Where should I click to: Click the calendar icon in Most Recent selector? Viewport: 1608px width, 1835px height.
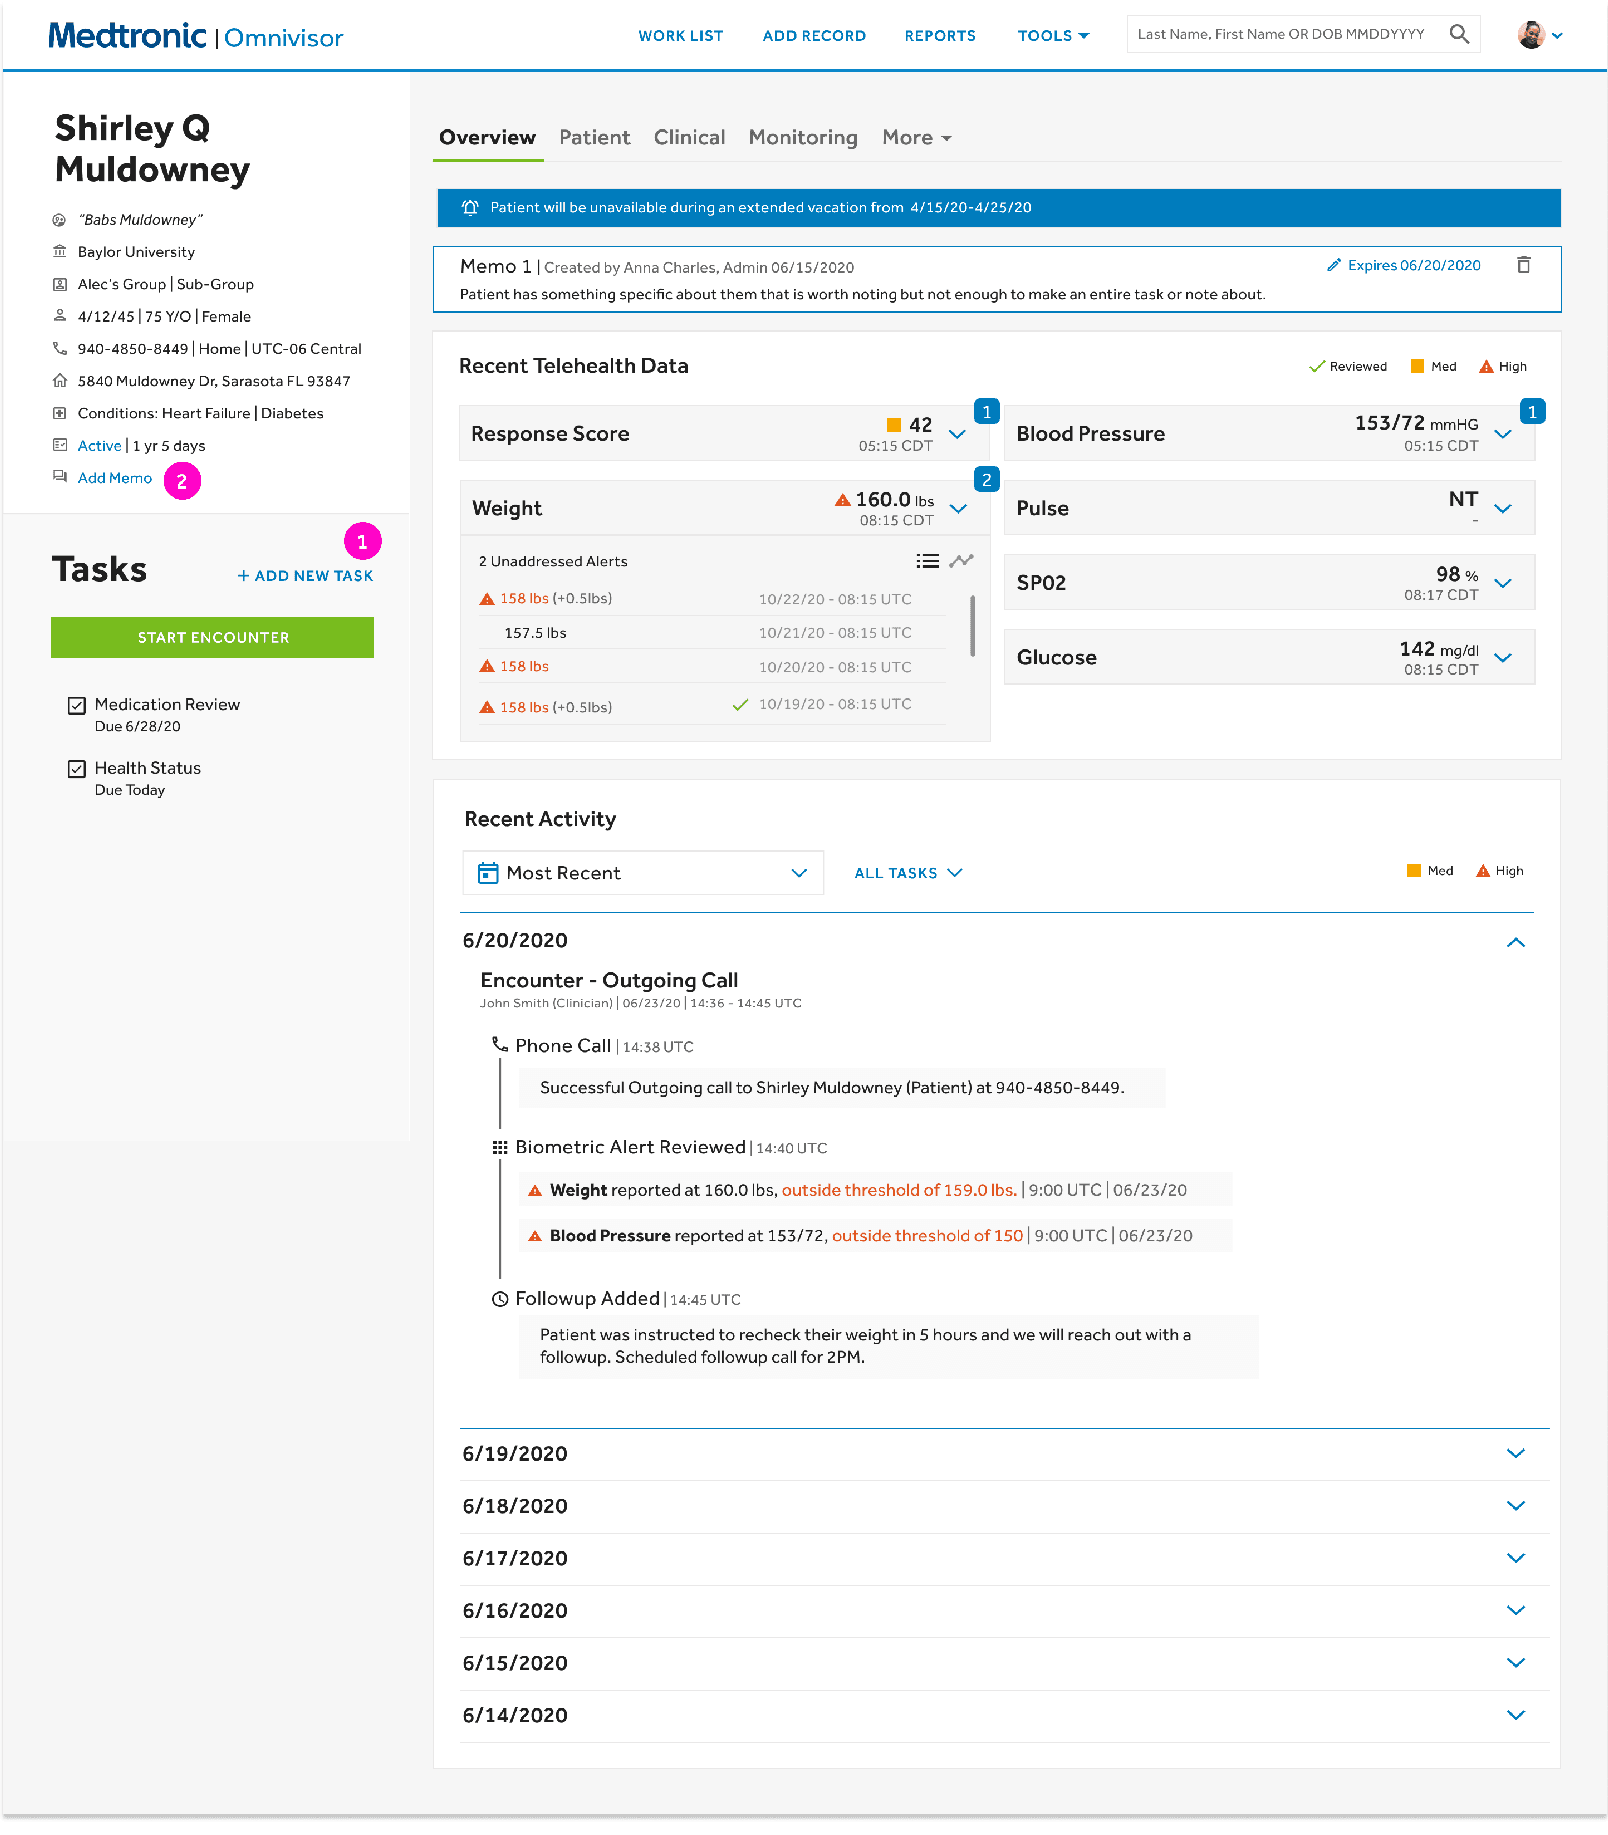coord(488,873)
